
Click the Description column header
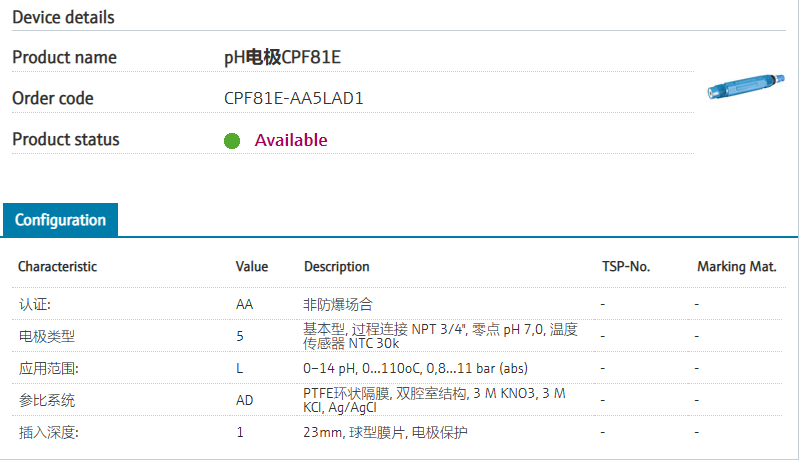[337, 267]
